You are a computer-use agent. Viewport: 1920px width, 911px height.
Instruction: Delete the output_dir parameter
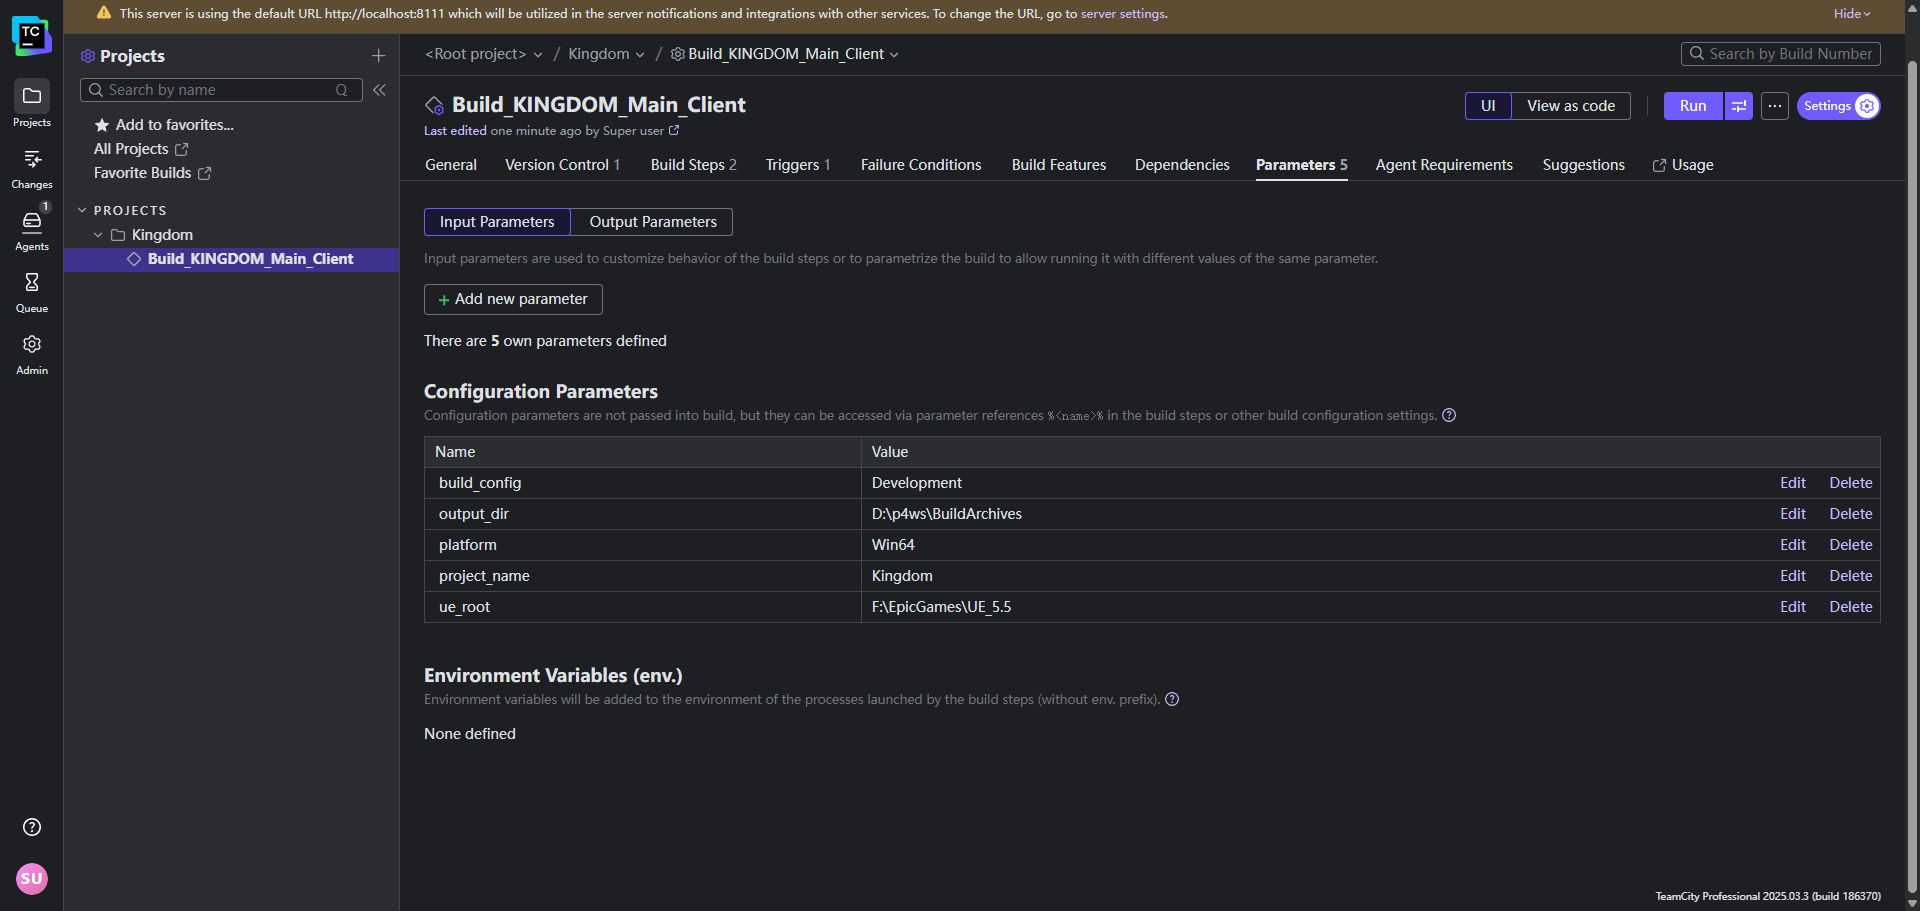[x=1851, y=514]
